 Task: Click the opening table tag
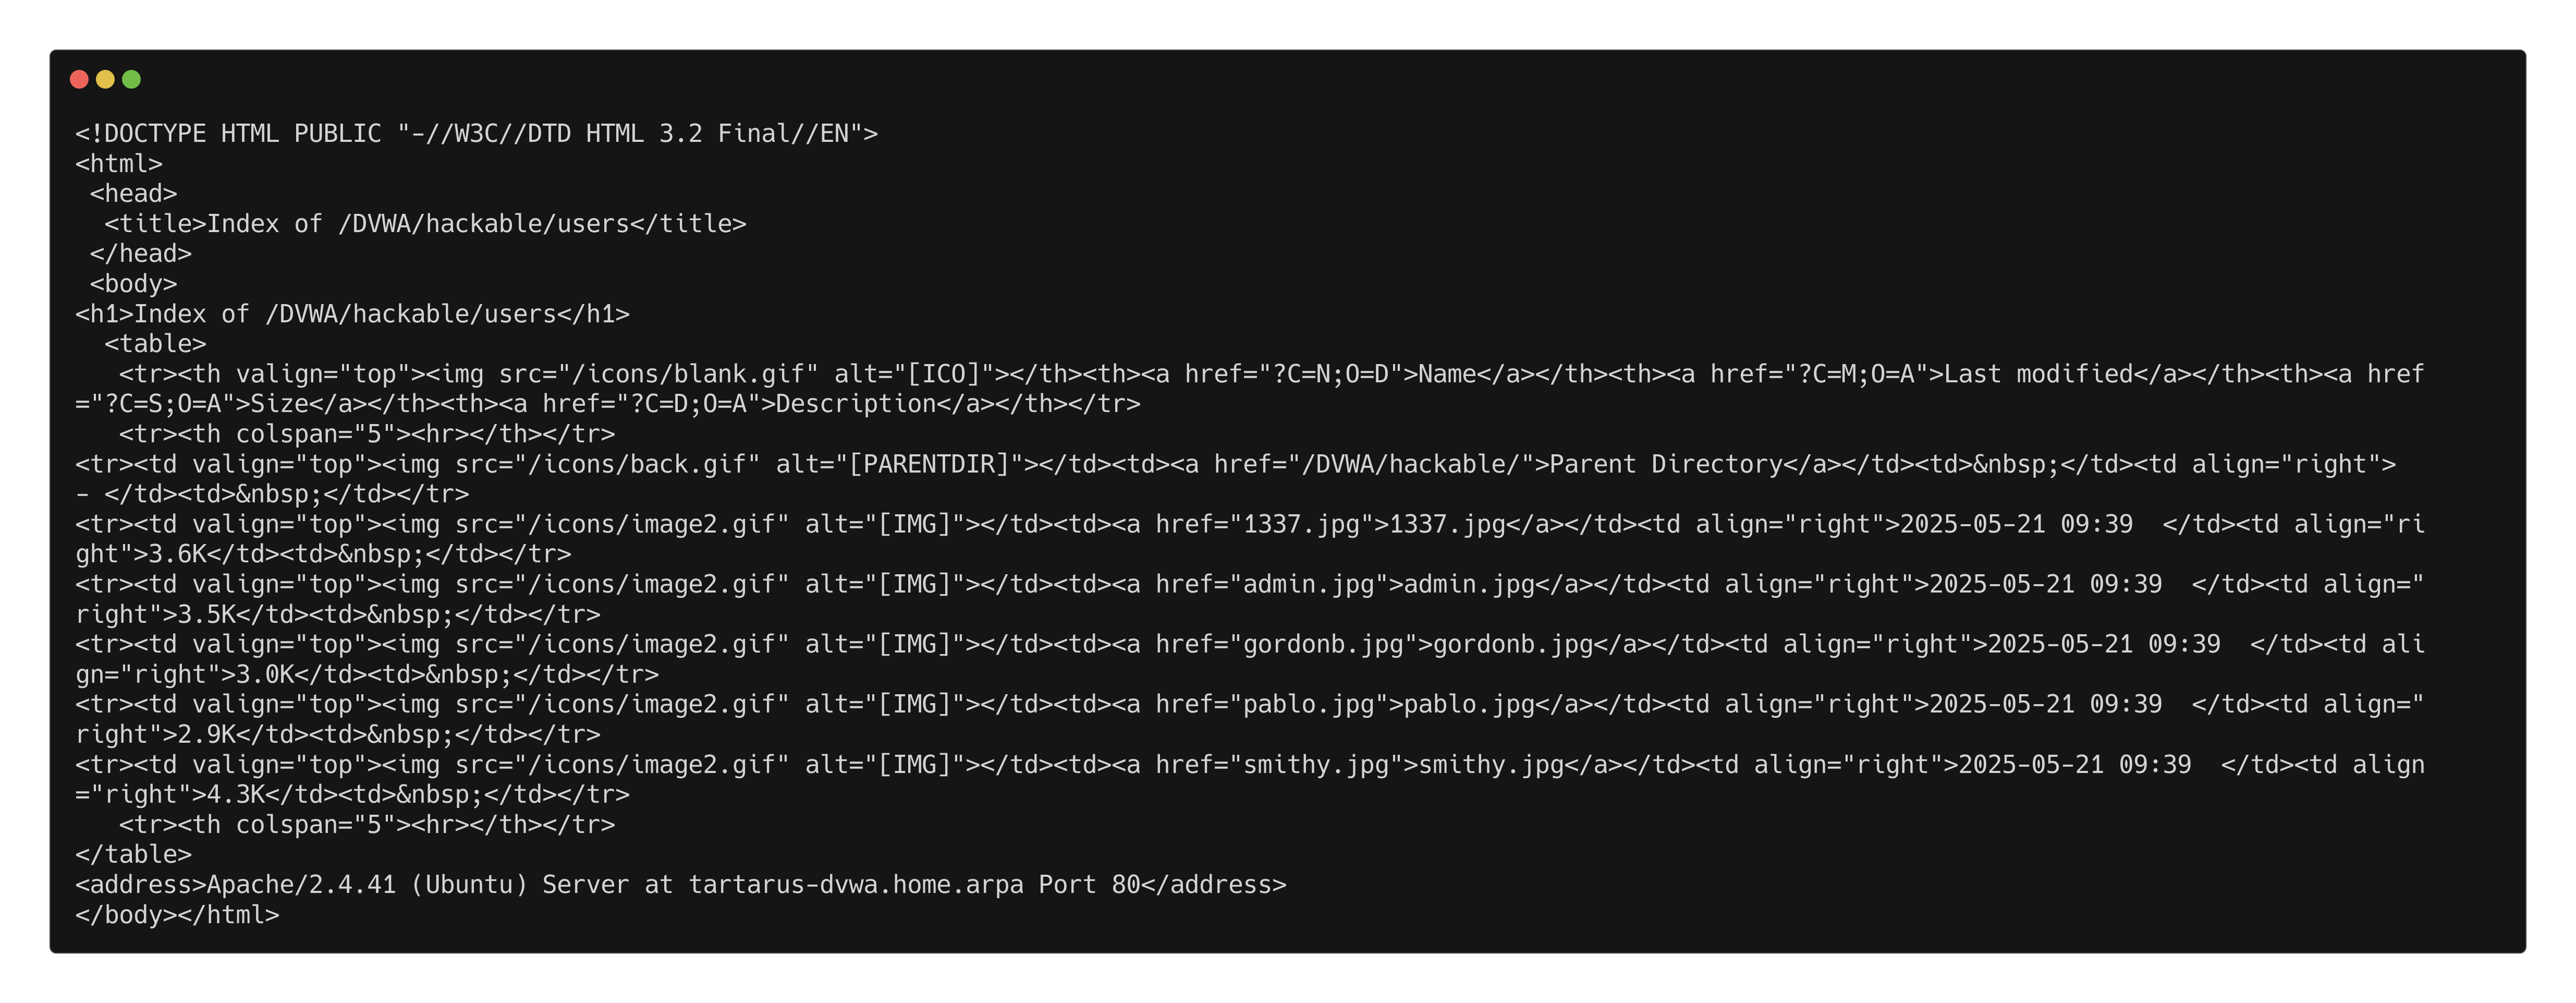click(155, 344)
